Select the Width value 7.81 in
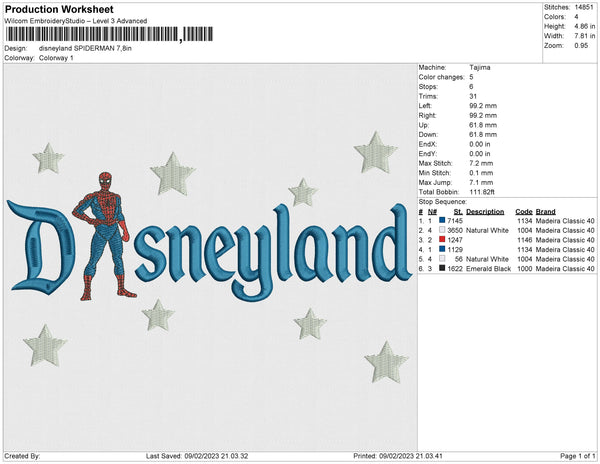This screenshot has width=600, height=464. point(585,36)
